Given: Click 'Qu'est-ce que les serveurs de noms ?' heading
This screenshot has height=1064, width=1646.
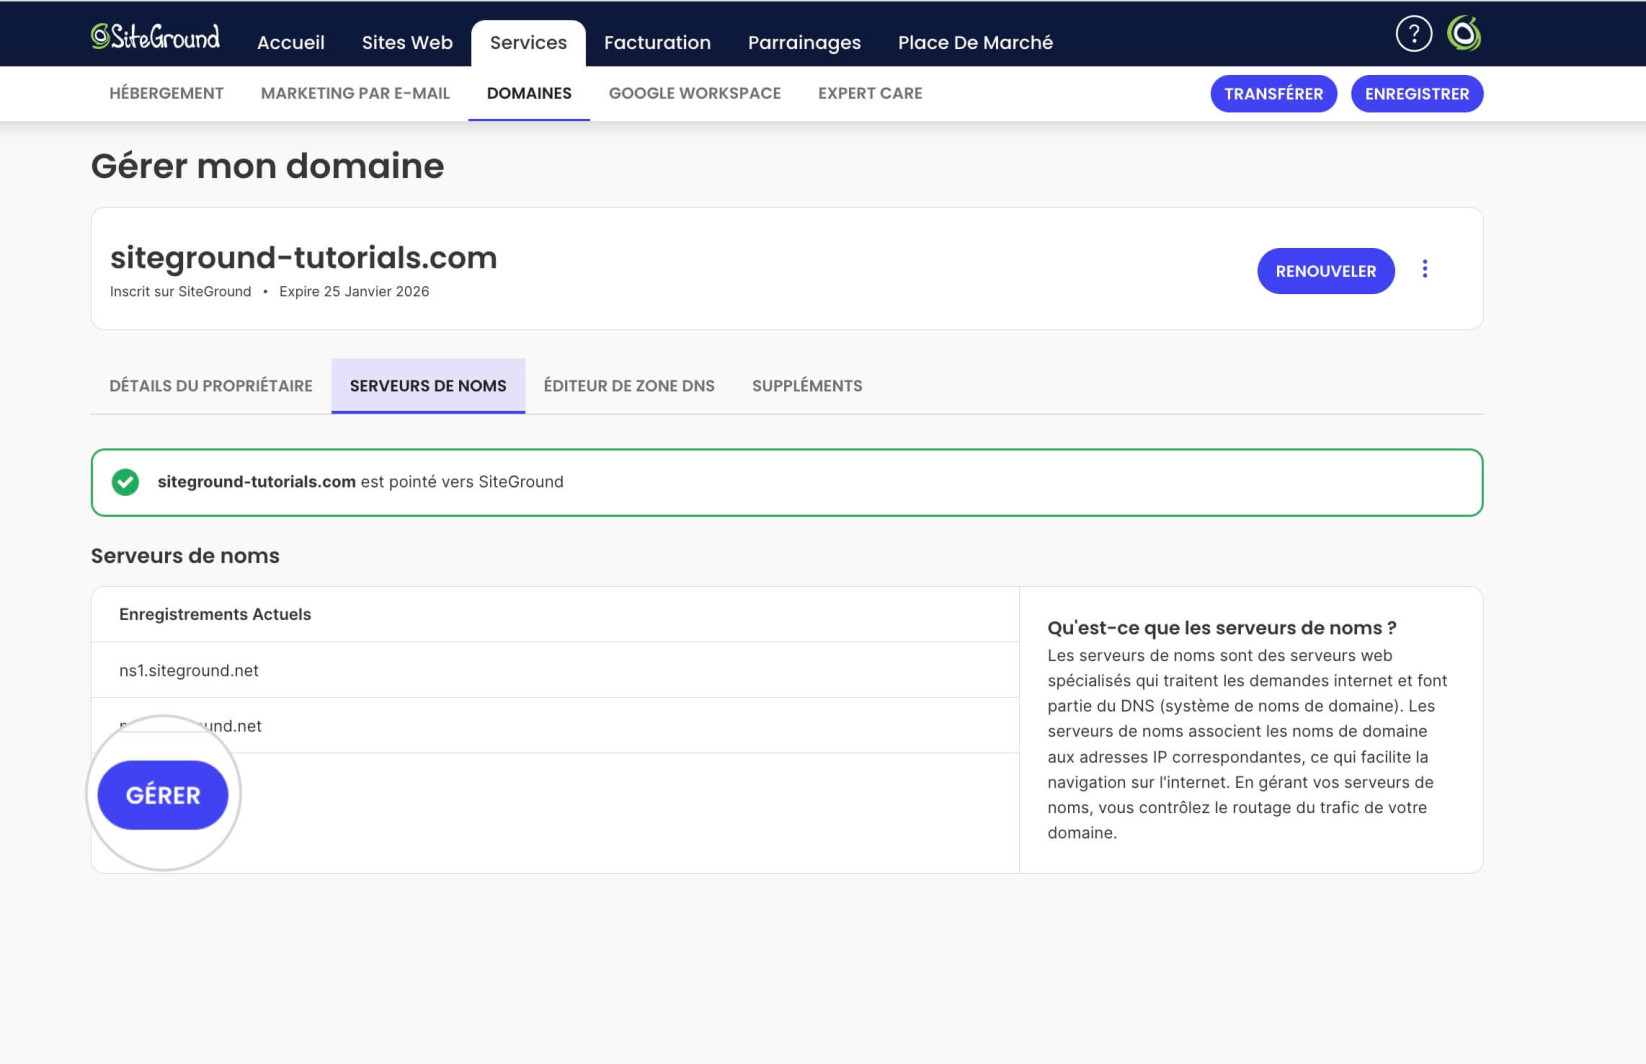Looking at the screenshot, I should pos(1221,628).
